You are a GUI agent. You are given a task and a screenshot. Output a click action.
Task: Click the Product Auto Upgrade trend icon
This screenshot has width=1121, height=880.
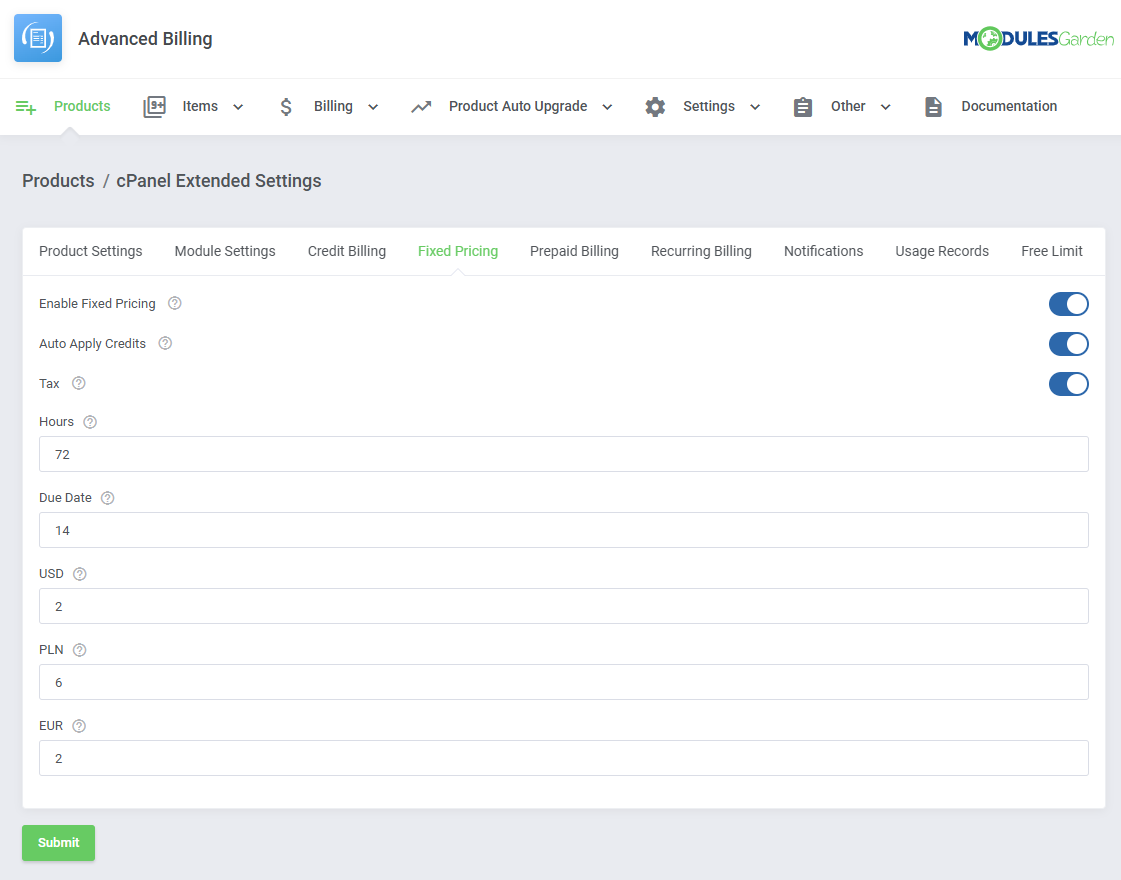[x=421, y=107]
